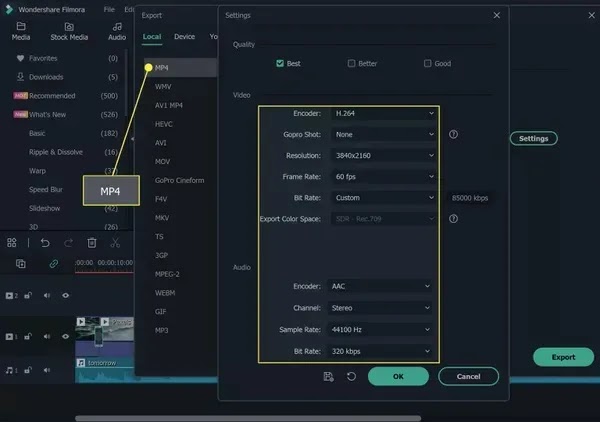Lock video track 1
Screen dimensions: 600x422
point(28,337)
